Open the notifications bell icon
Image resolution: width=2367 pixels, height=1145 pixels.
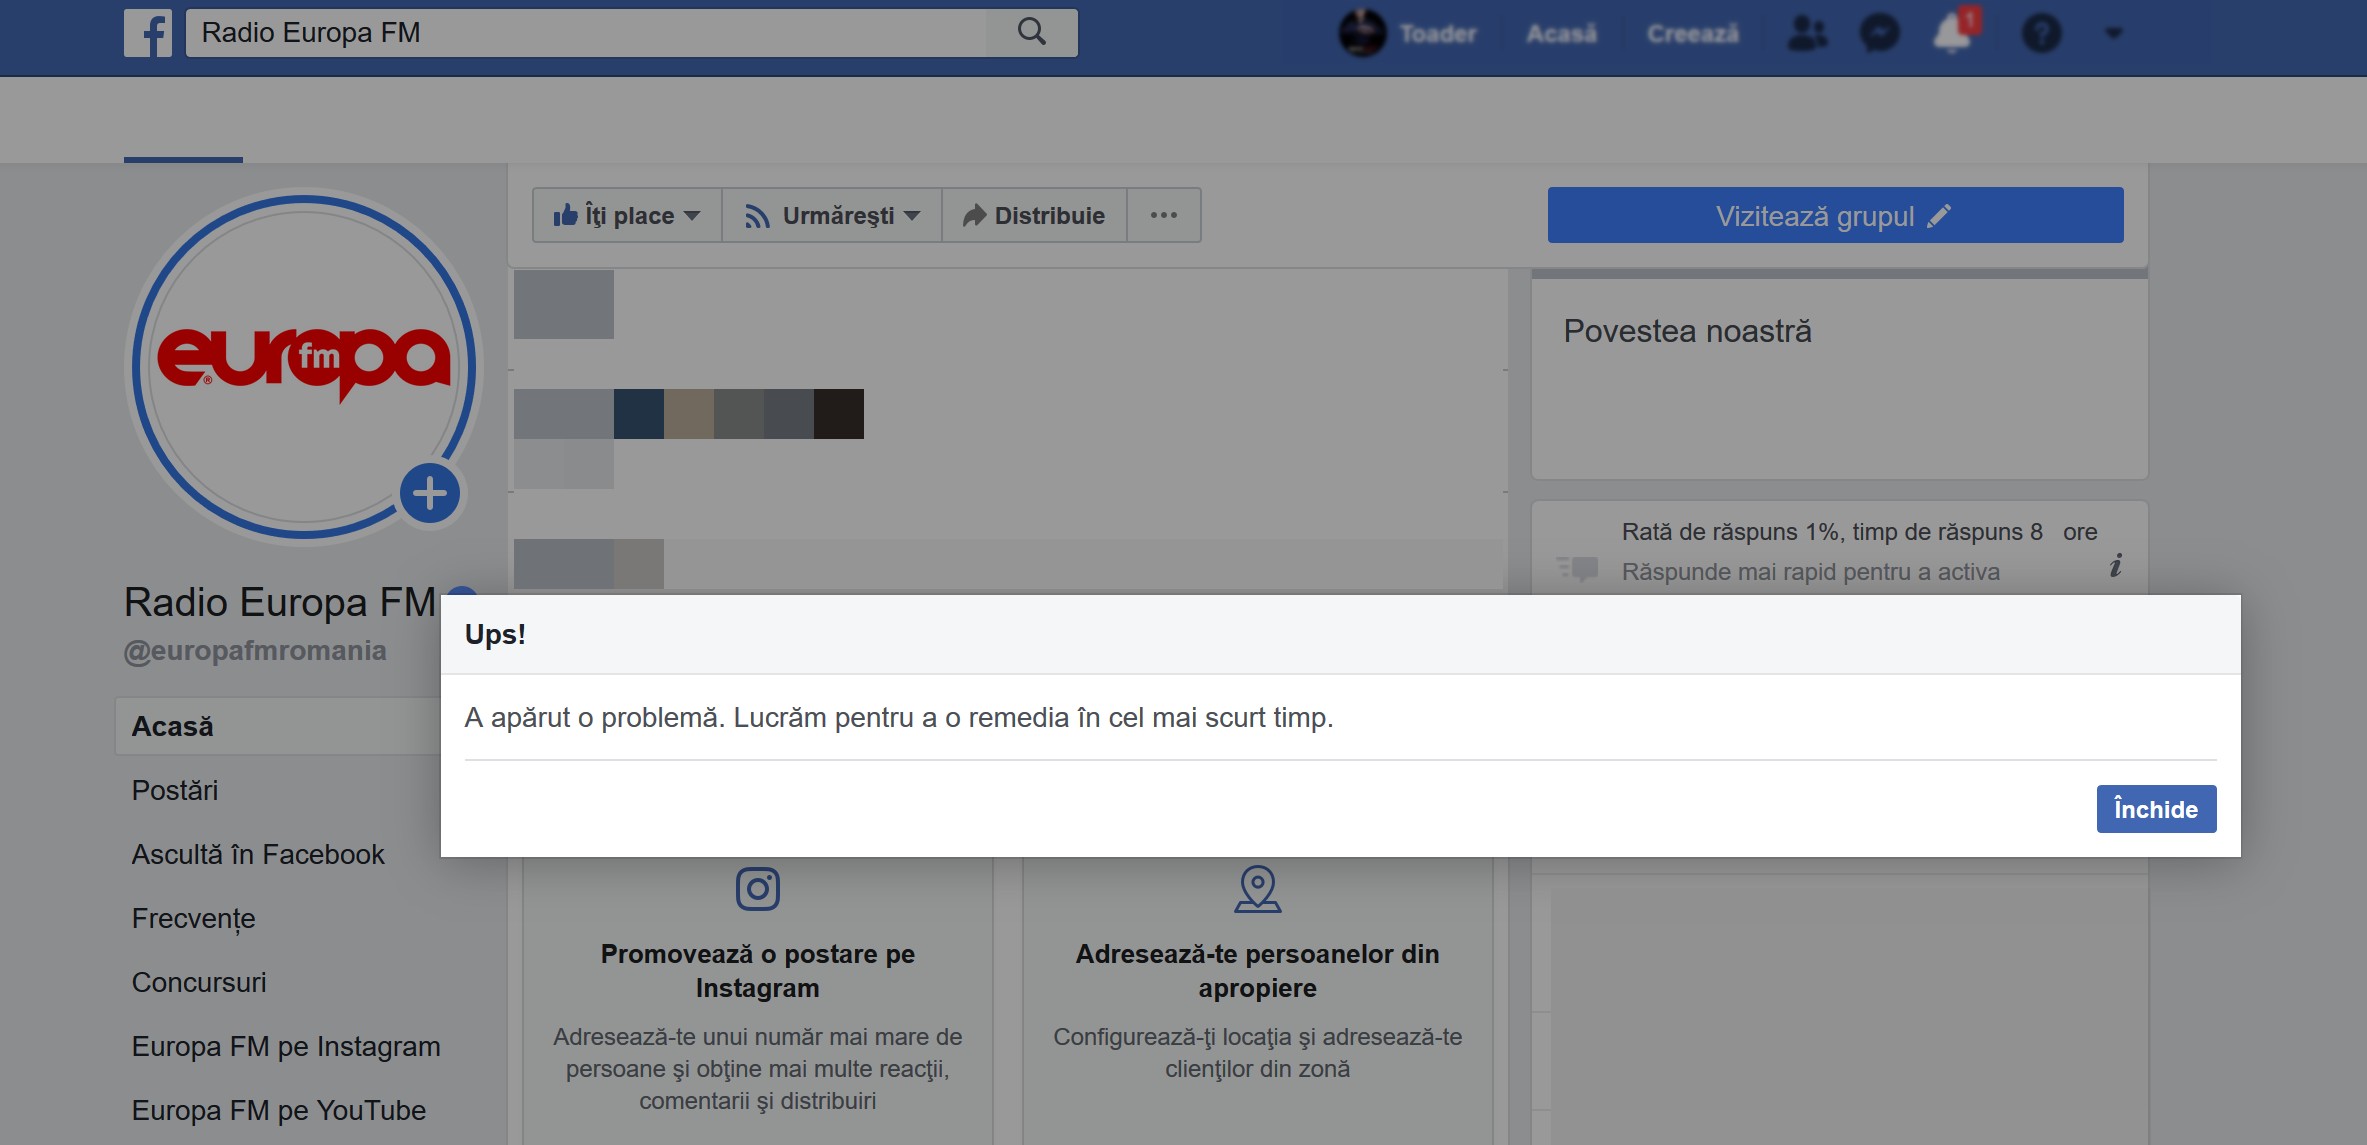click(x=1951, y=33)
